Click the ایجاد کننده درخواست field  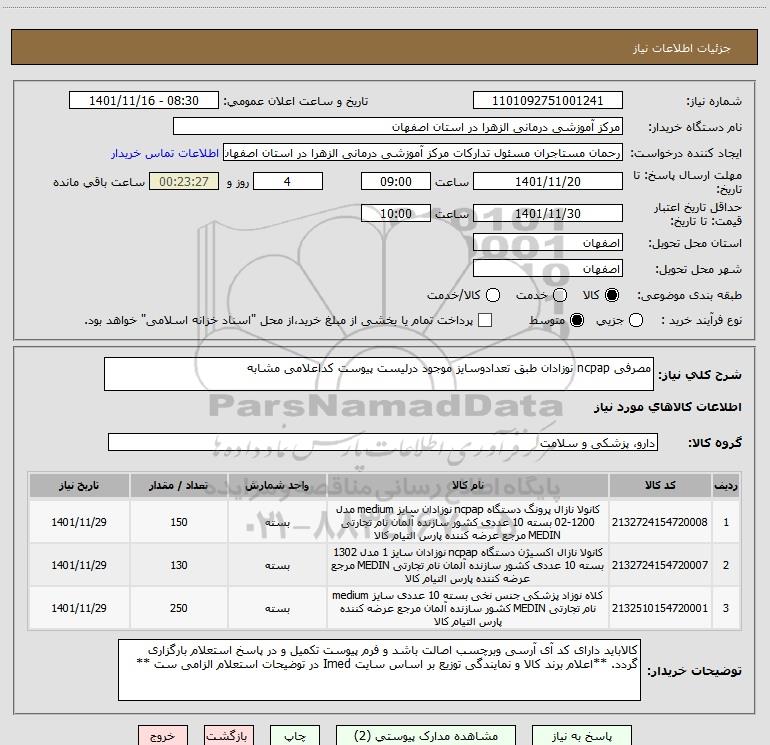[x=423, y=153]
